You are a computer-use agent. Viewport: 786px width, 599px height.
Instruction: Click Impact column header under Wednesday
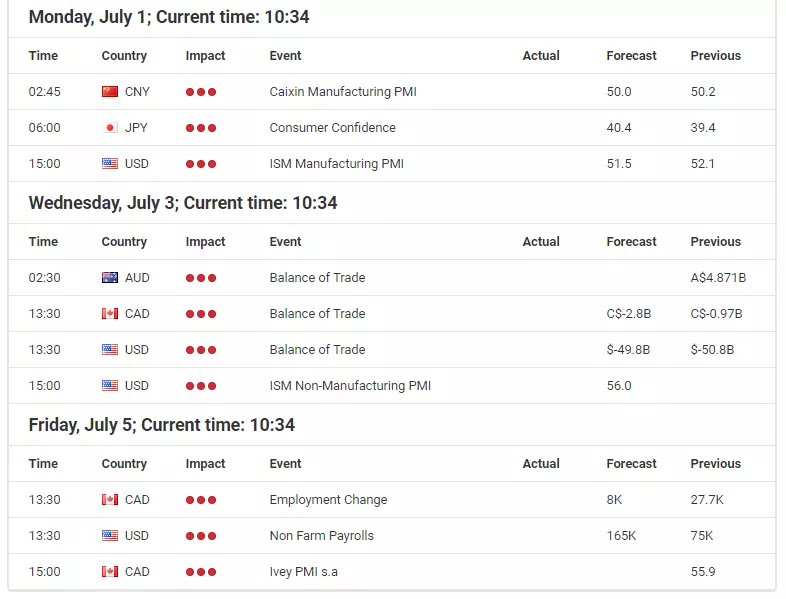(x=205, y=242)
